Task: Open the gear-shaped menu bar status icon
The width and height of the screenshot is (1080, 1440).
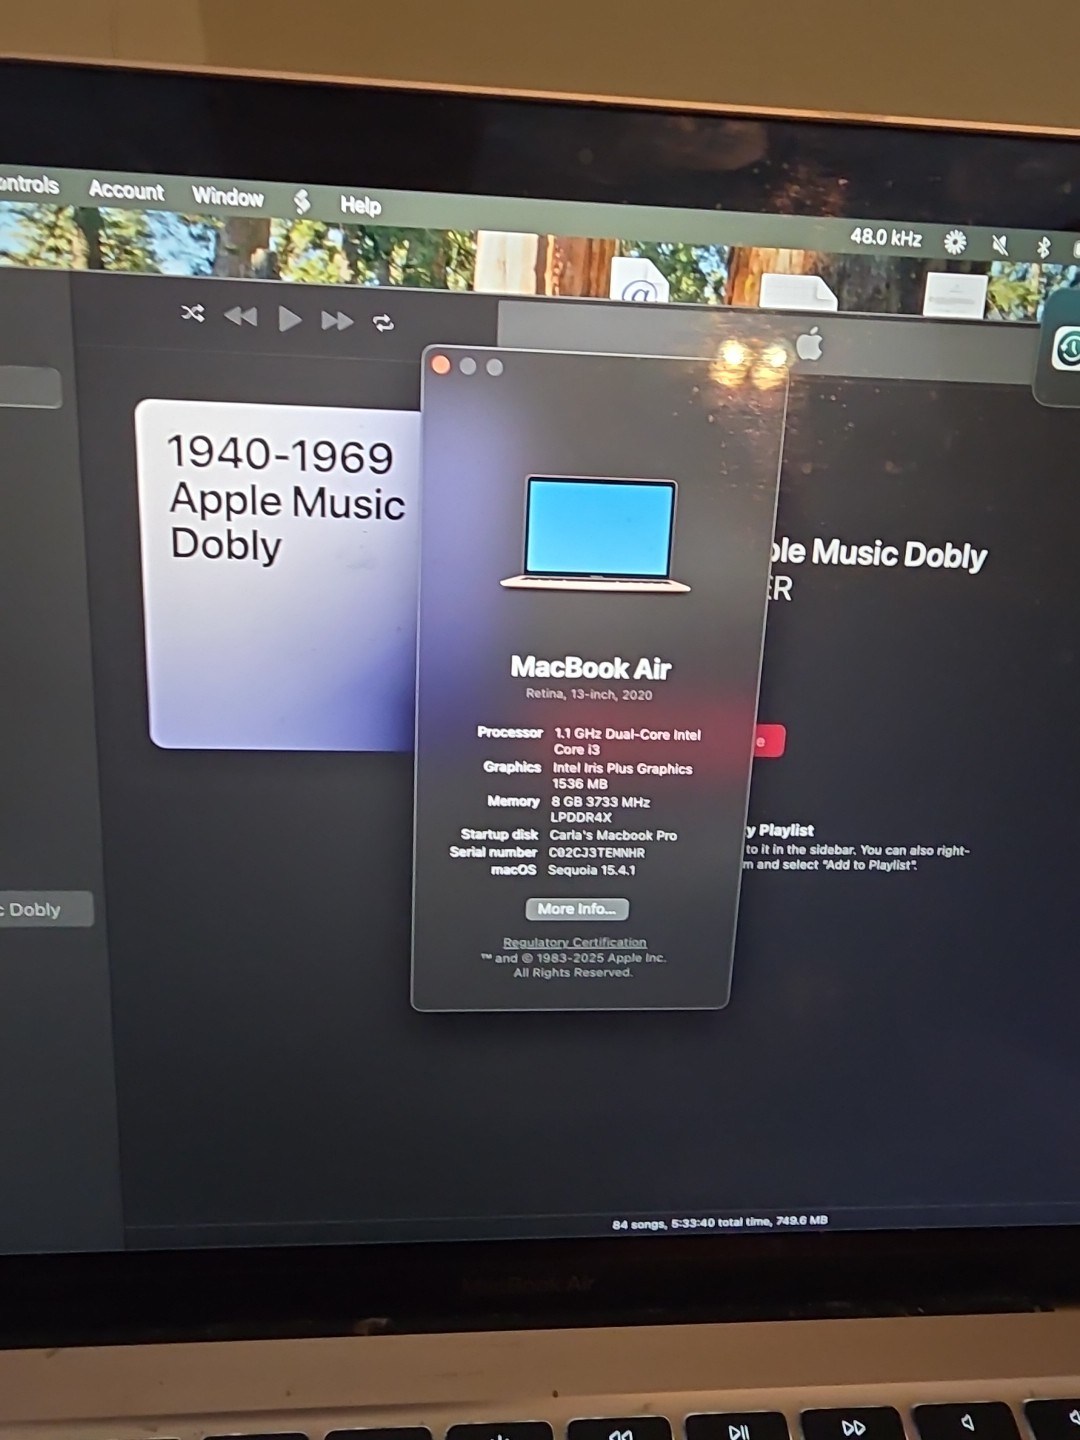Action: (x=955, y=242)
